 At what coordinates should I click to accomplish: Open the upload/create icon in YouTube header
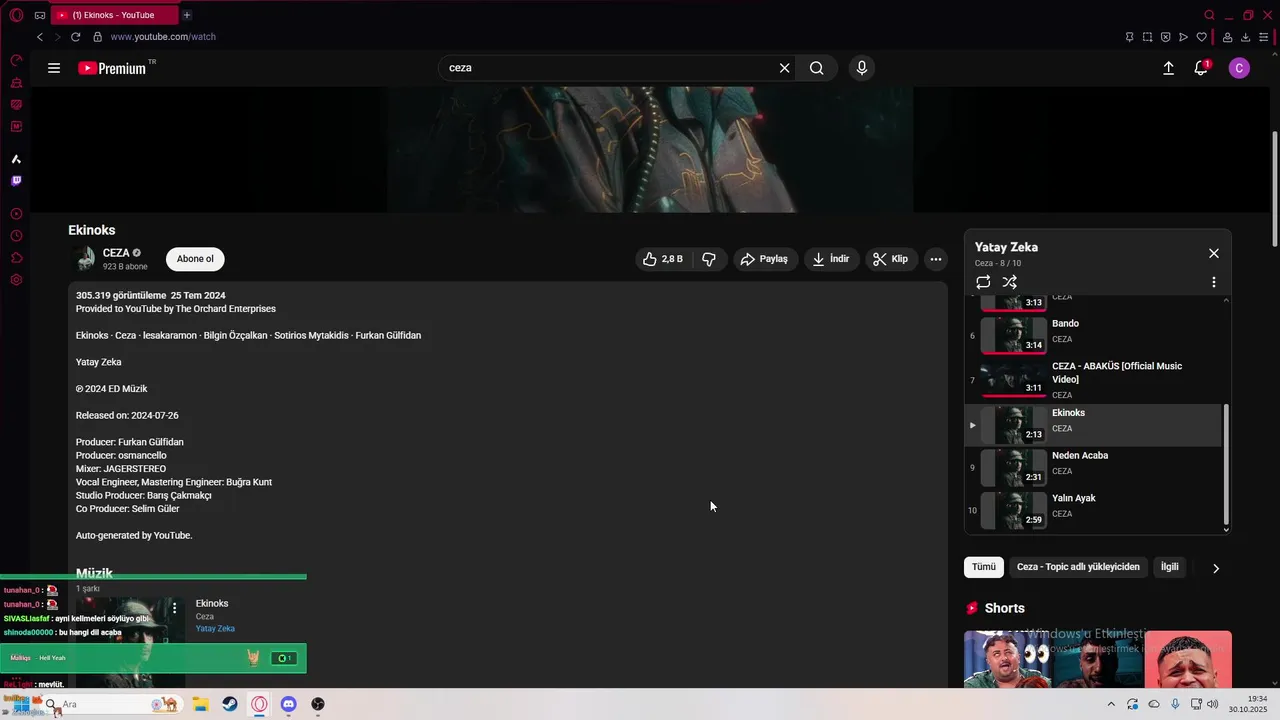(1168, 68)
